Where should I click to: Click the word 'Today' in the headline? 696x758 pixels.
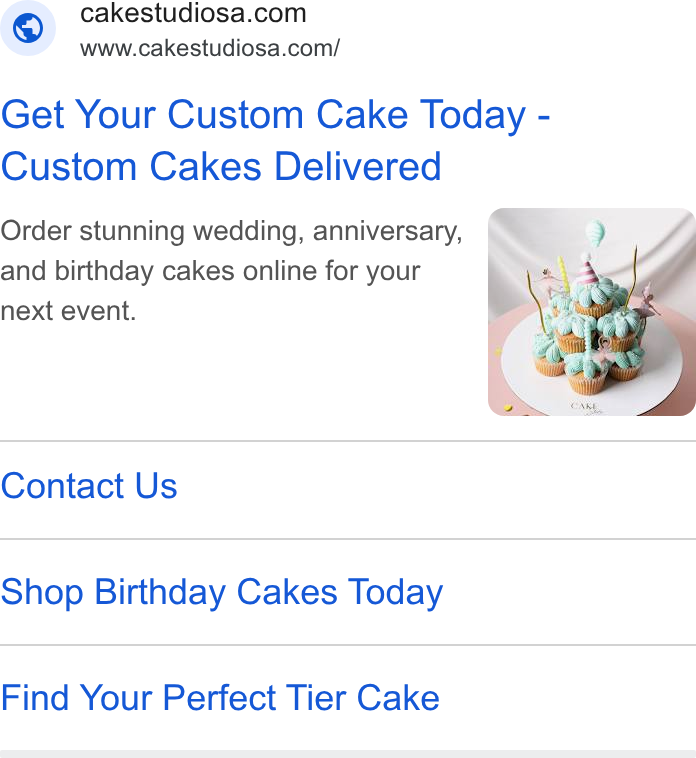pyautogui.click(x=472, y=115)
